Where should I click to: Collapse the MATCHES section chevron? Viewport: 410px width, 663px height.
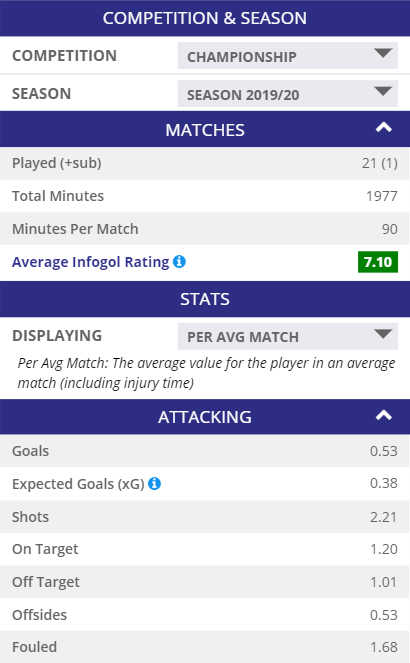[x=384, y=128]
